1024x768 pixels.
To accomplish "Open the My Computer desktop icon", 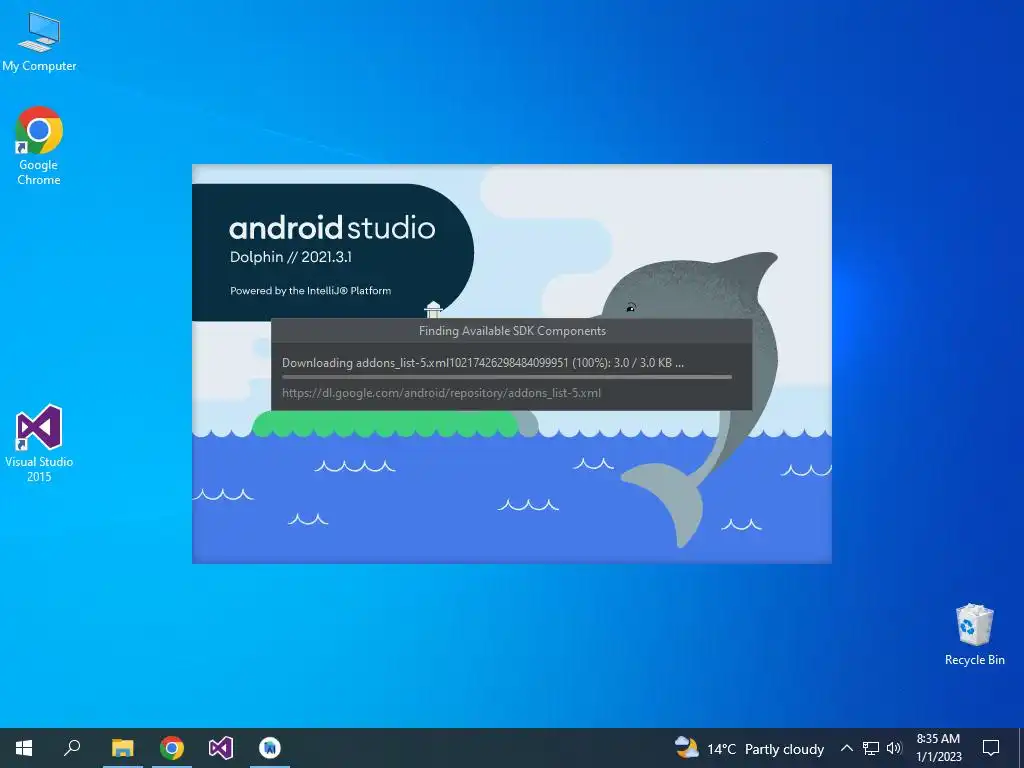I will (x=39, y=42).
